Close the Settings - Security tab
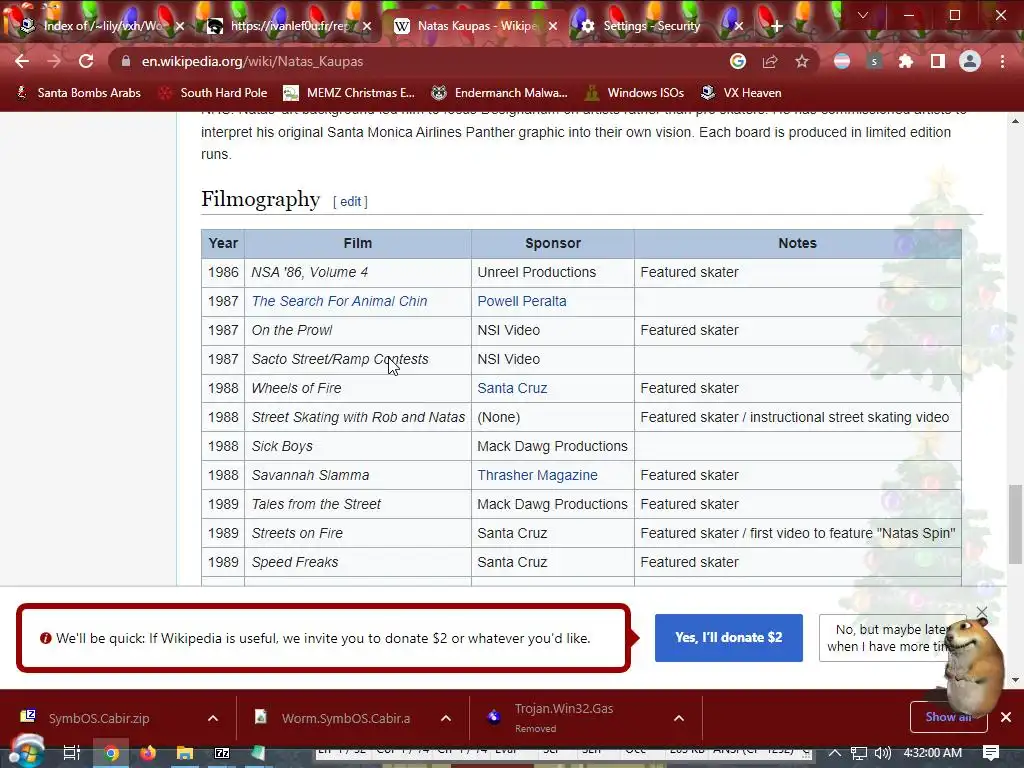 [739, 26]
